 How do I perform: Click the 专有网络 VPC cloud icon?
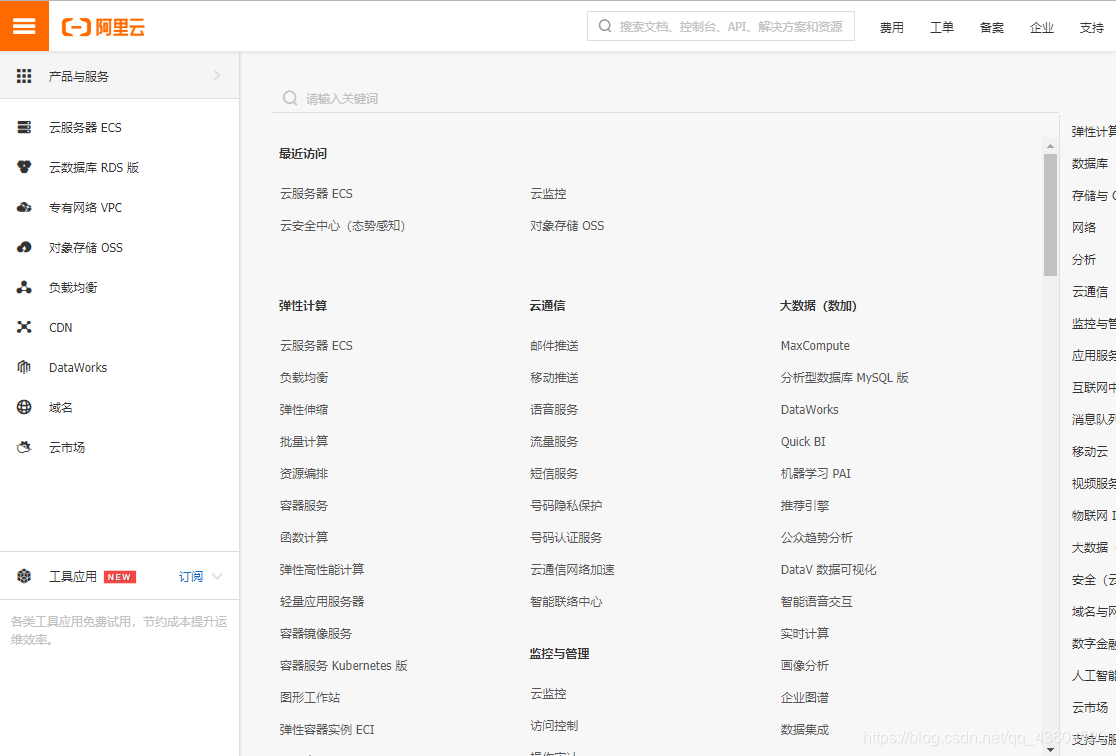(24, 207)
